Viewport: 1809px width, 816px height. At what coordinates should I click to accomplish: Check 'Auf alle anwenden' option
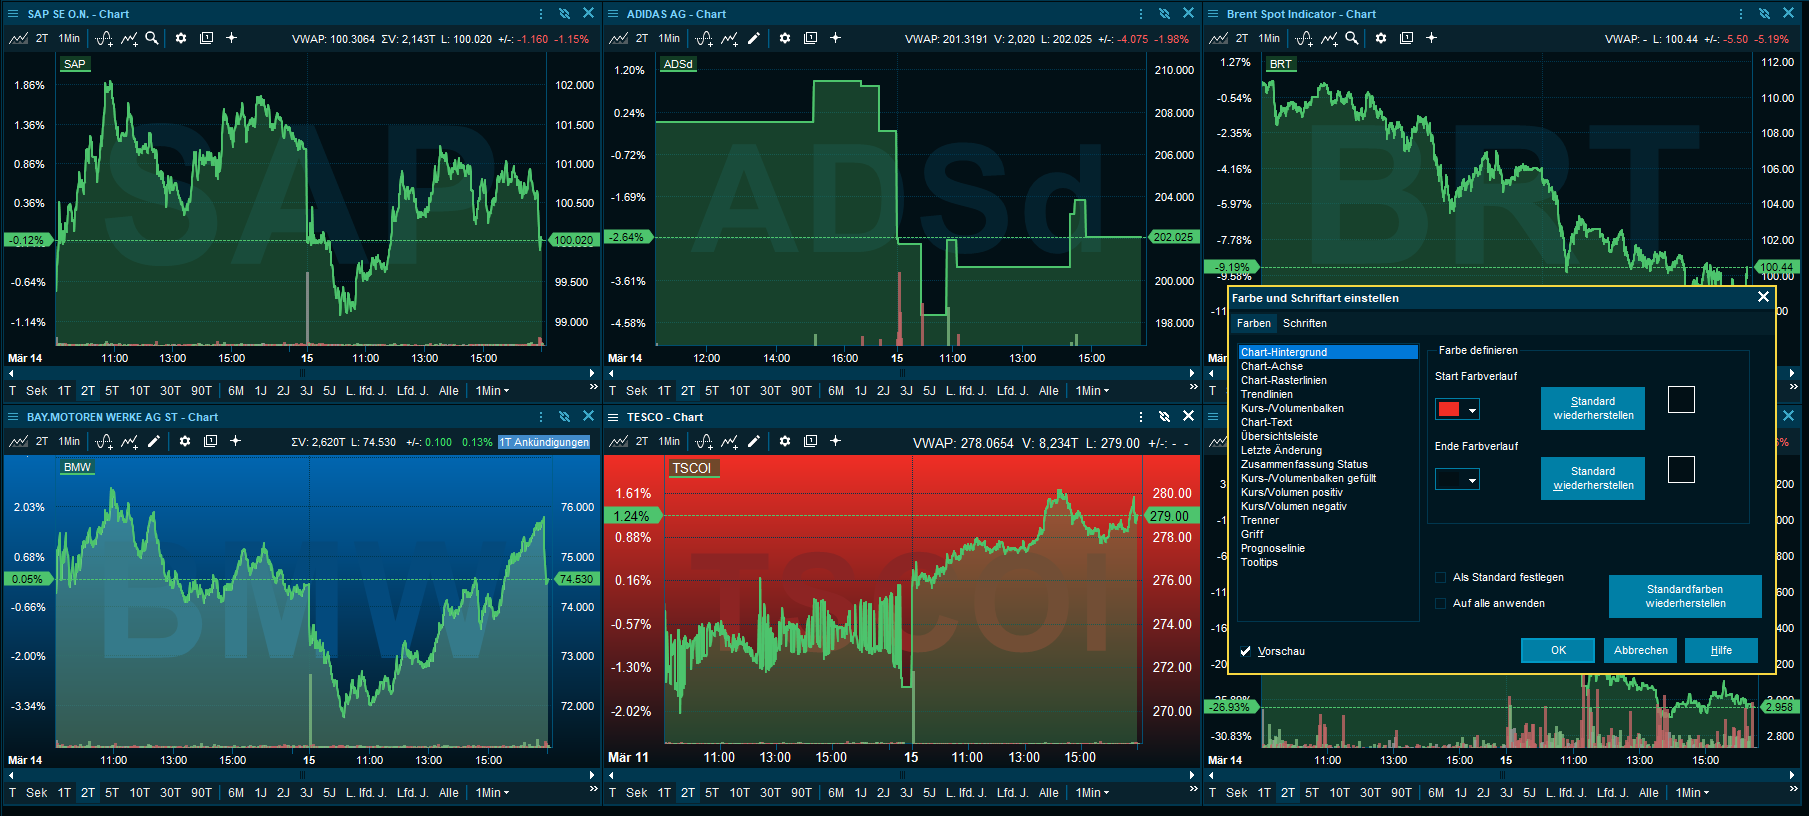coord(1441,603)
